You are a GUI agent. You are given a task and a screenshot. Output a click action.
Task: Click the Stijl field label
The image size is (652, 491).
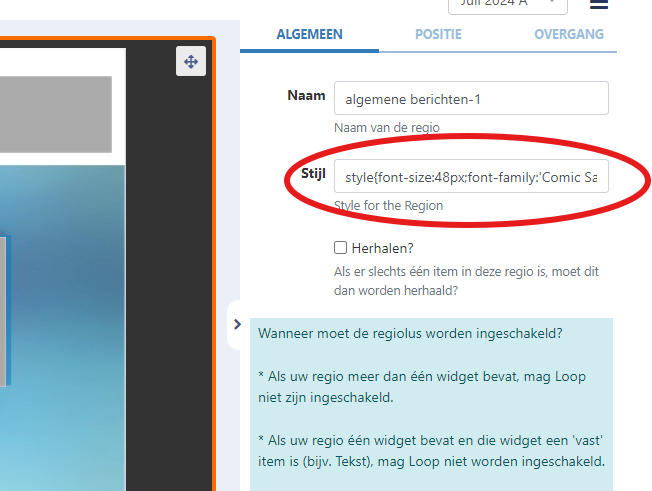click(x=313, y=174)
